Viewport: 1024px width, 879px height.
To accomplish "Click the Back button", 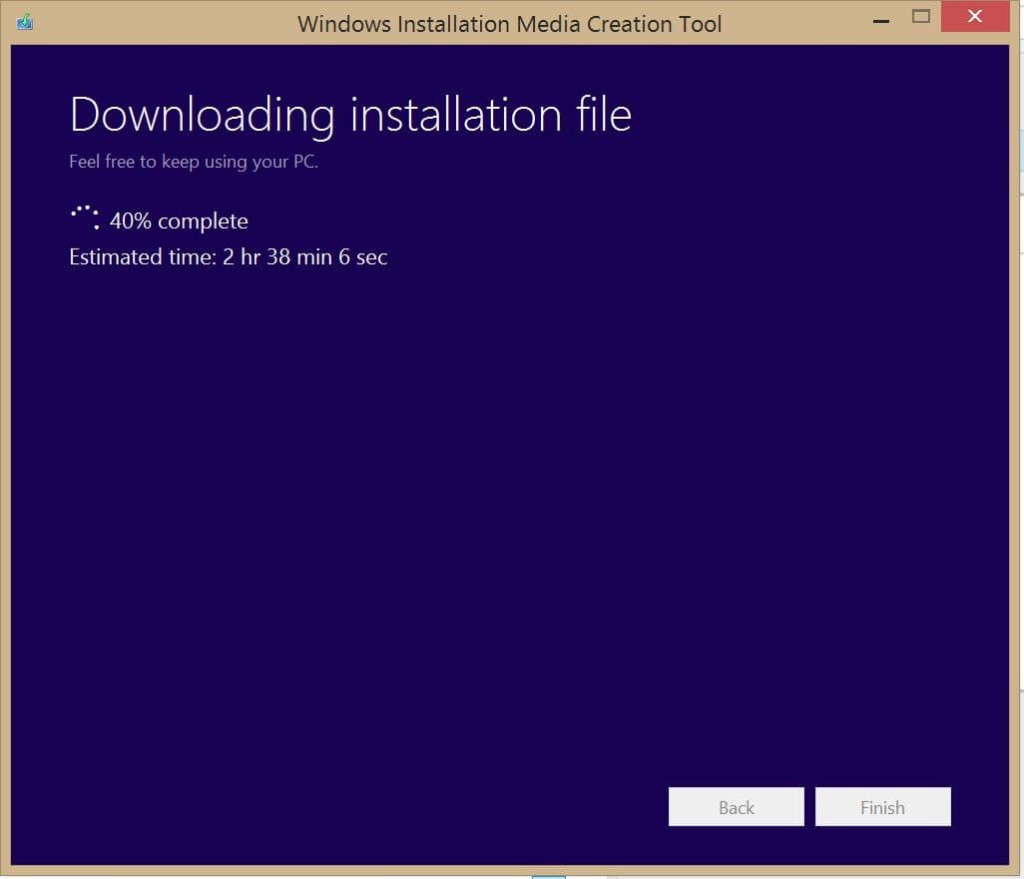I will 736,807.
